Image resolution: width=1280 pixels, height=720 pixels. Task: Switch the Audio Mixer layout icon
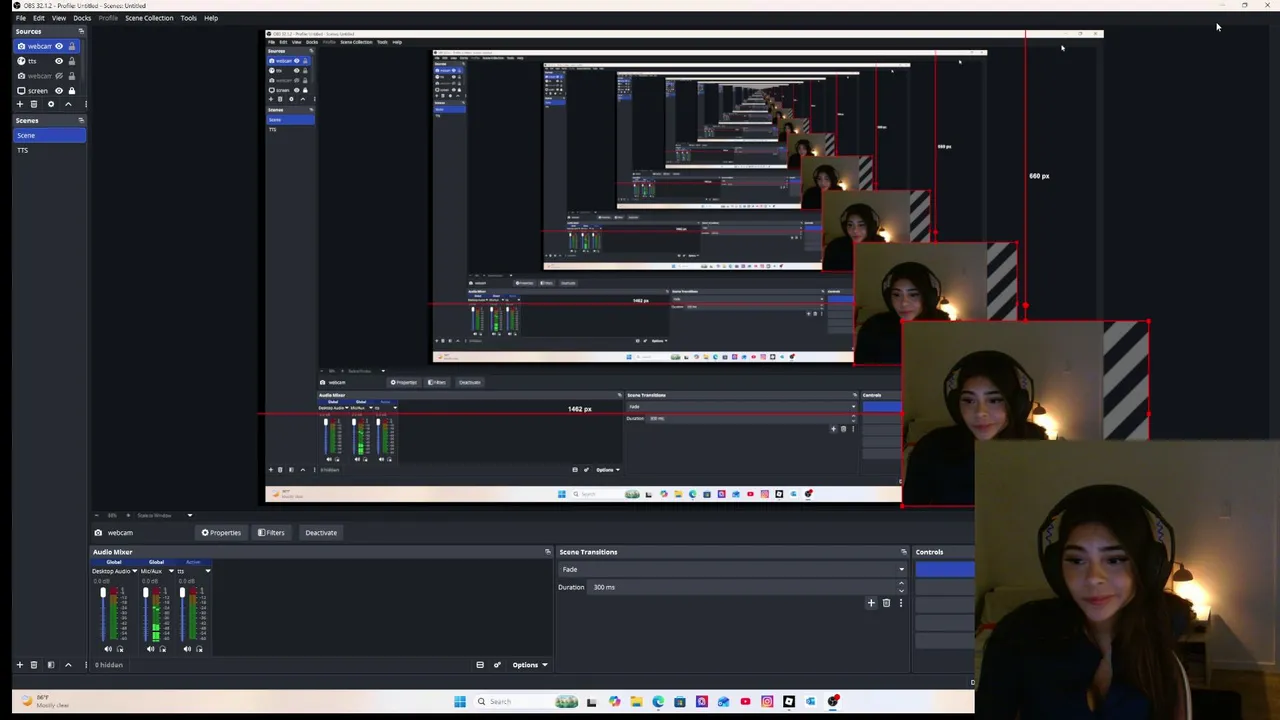point(480,665)
